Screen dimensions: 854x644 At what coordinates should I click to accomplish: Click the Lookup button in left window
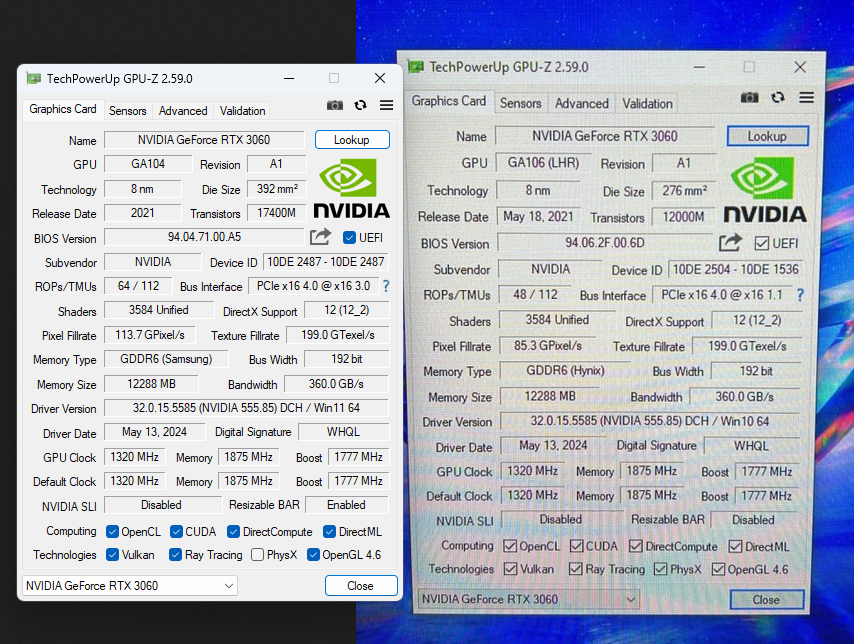pos(352,139)
